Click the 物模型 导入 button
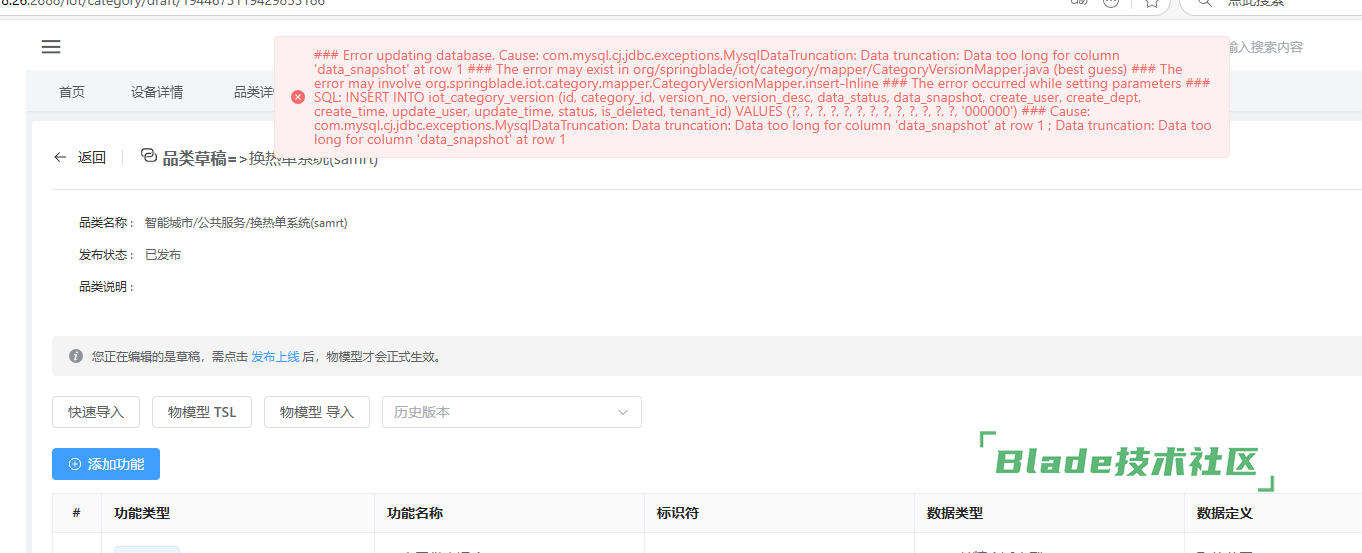The width and height of the screenshot is (1362, 553). tap(317, 412)
